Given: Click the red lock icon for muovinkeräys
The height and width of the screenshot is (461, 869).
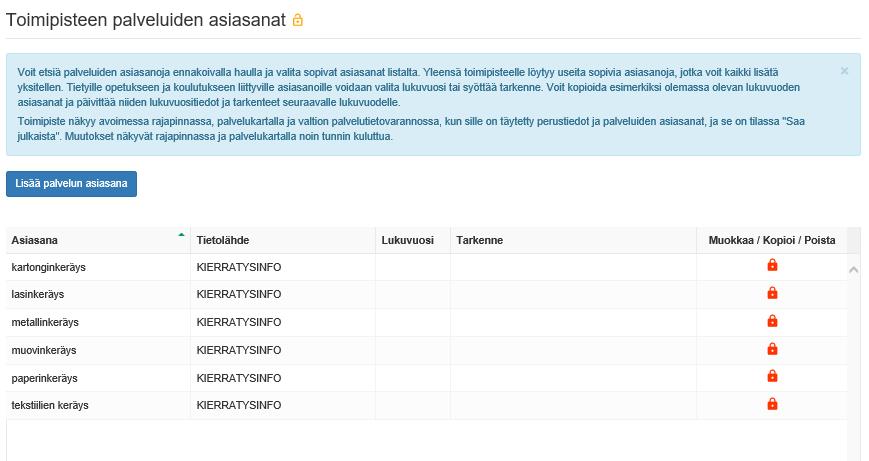Looking at the screenshot, I should click(772, 349).
